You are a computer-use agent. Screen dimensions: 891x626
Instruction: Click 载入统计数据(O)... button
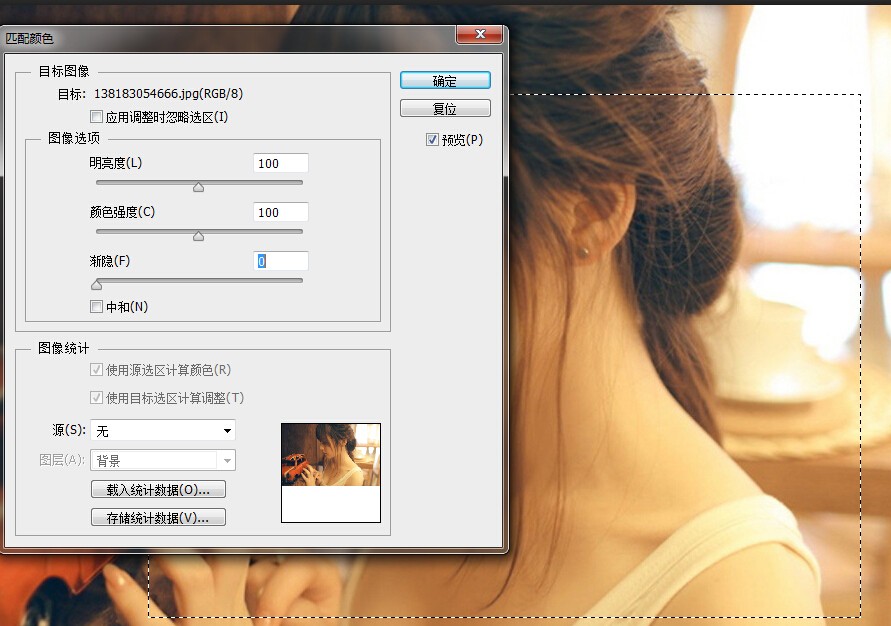point(158,489)
